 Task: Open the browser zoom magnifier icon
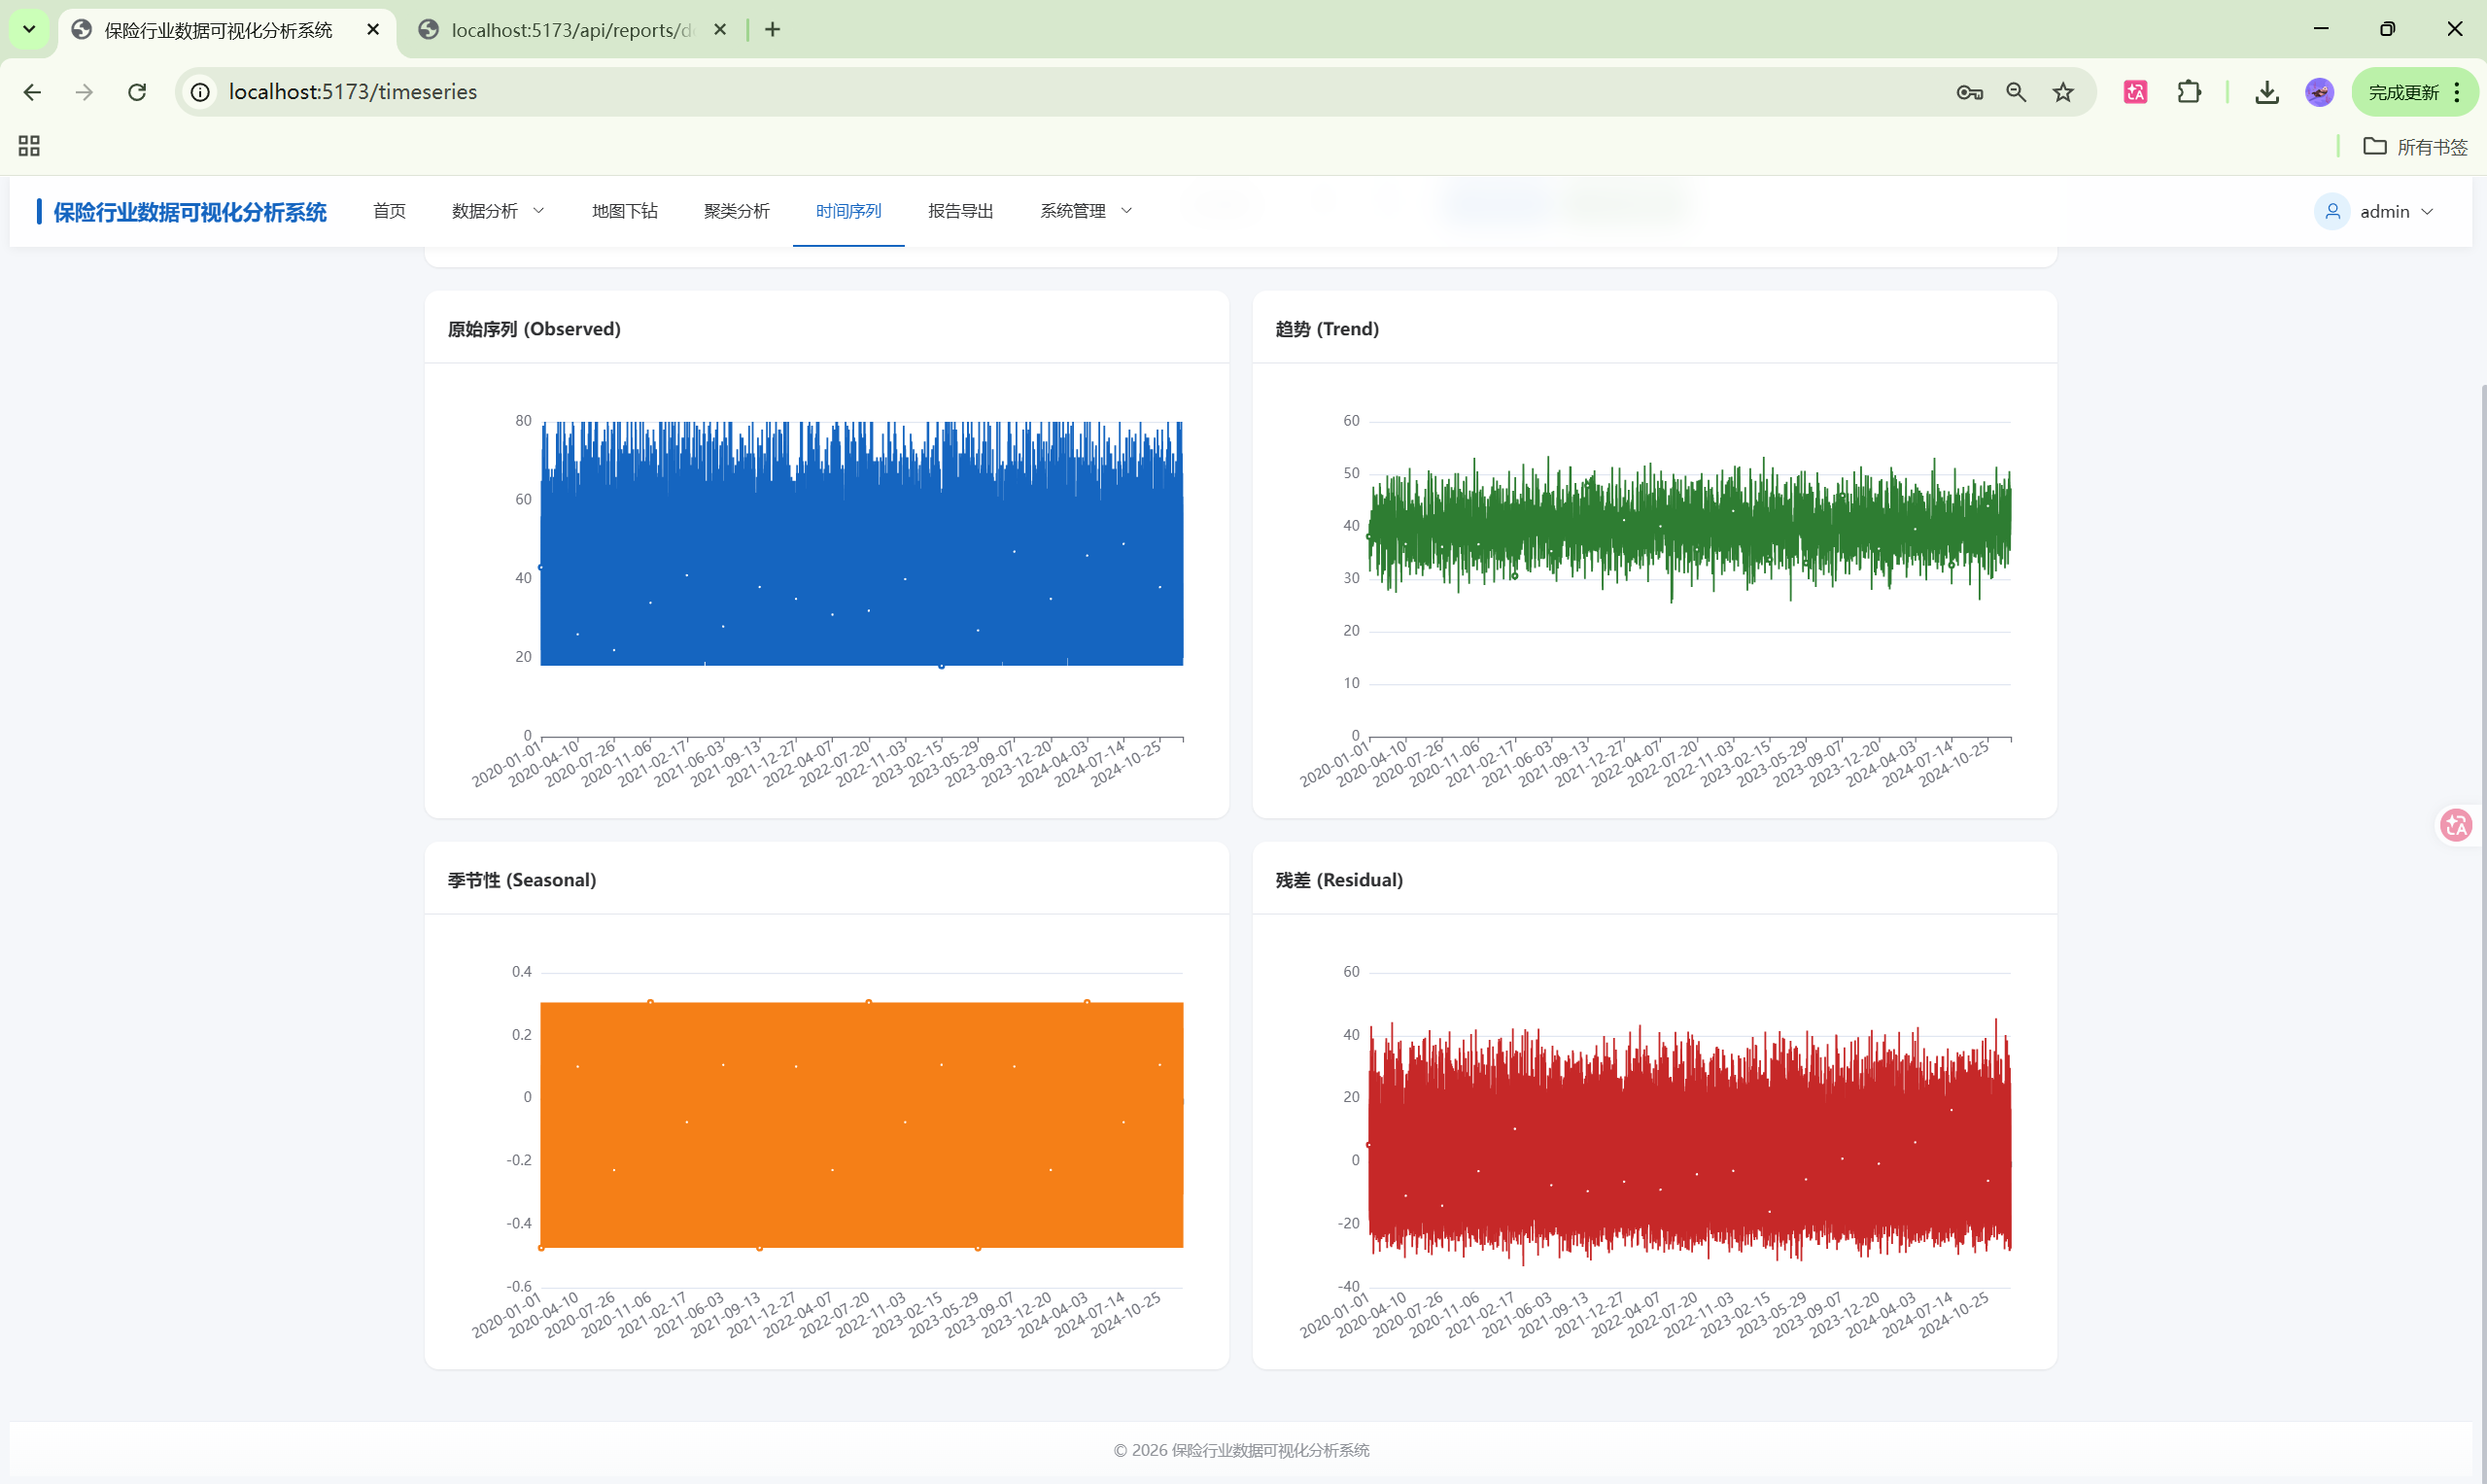(x=2016, y=92)
